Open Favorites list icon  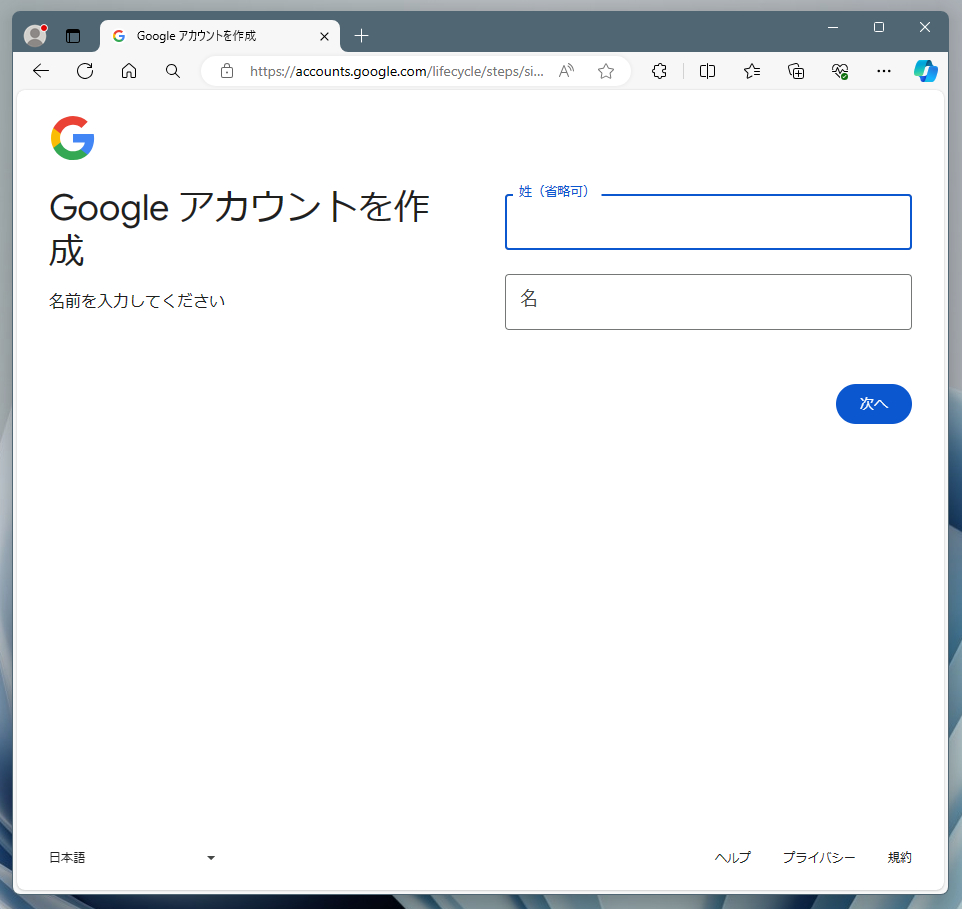pos(752,71)
